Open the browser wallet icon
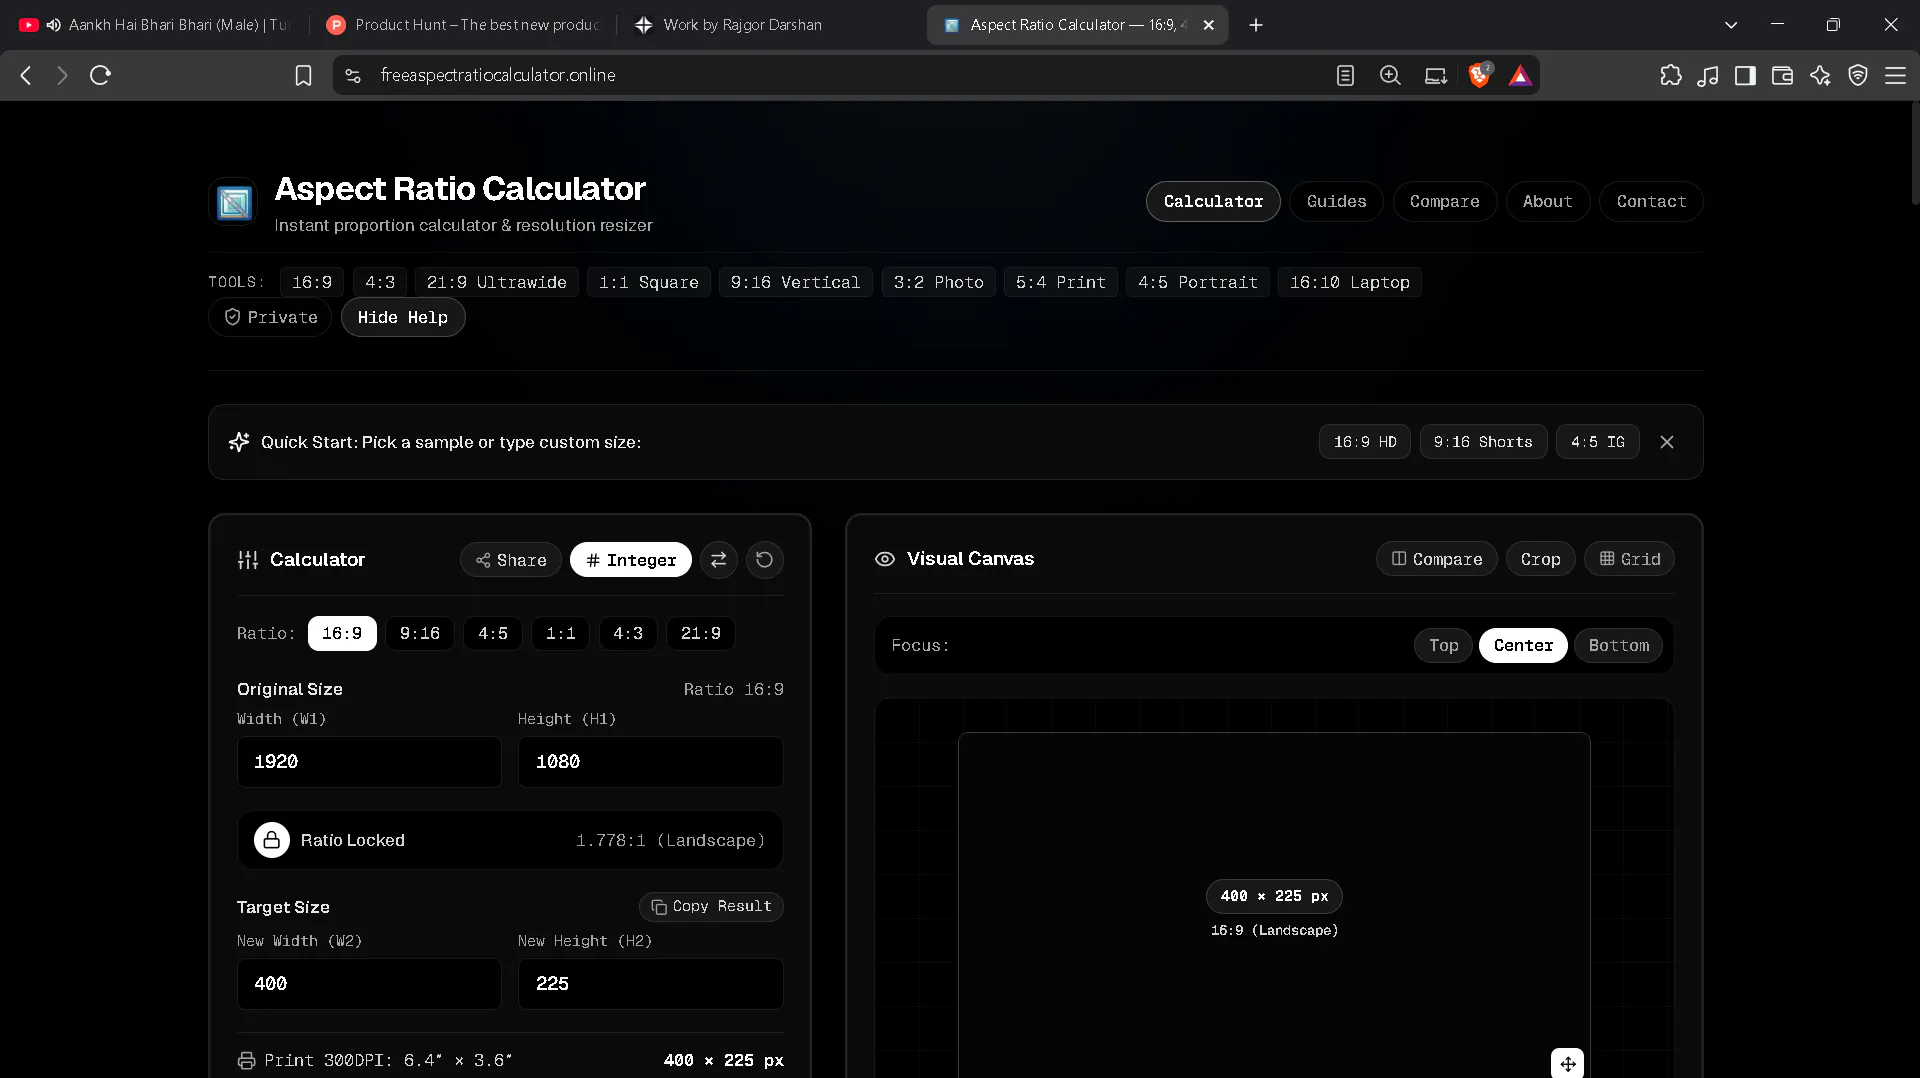 pyautogui.click(x=1782, y=75)
